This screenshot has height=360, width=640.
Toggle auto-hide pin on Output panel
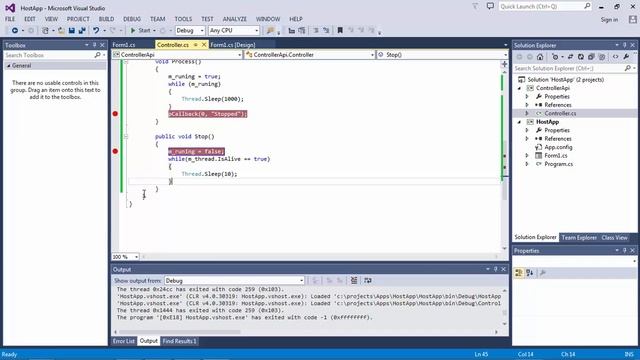pyautogui.click(x=496, y=269)
